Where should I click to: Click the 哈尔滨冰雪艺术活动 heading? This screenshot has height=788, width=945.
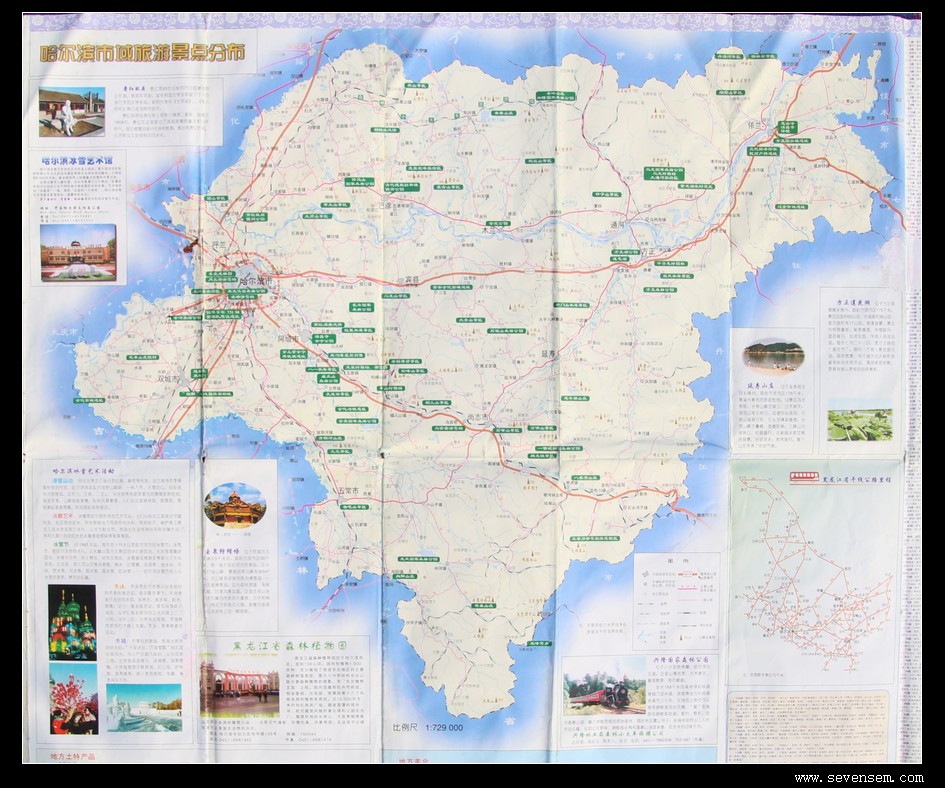tap(83, 470)
